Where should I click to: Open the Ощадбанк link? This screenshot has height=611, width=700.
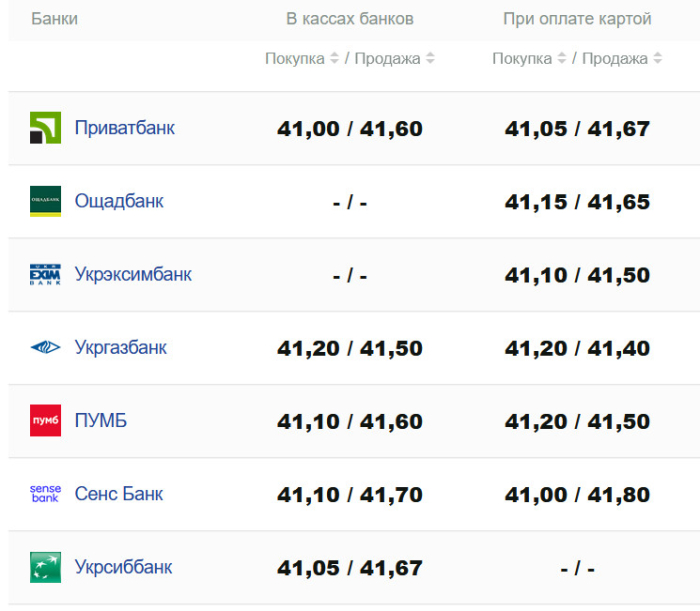119,201
